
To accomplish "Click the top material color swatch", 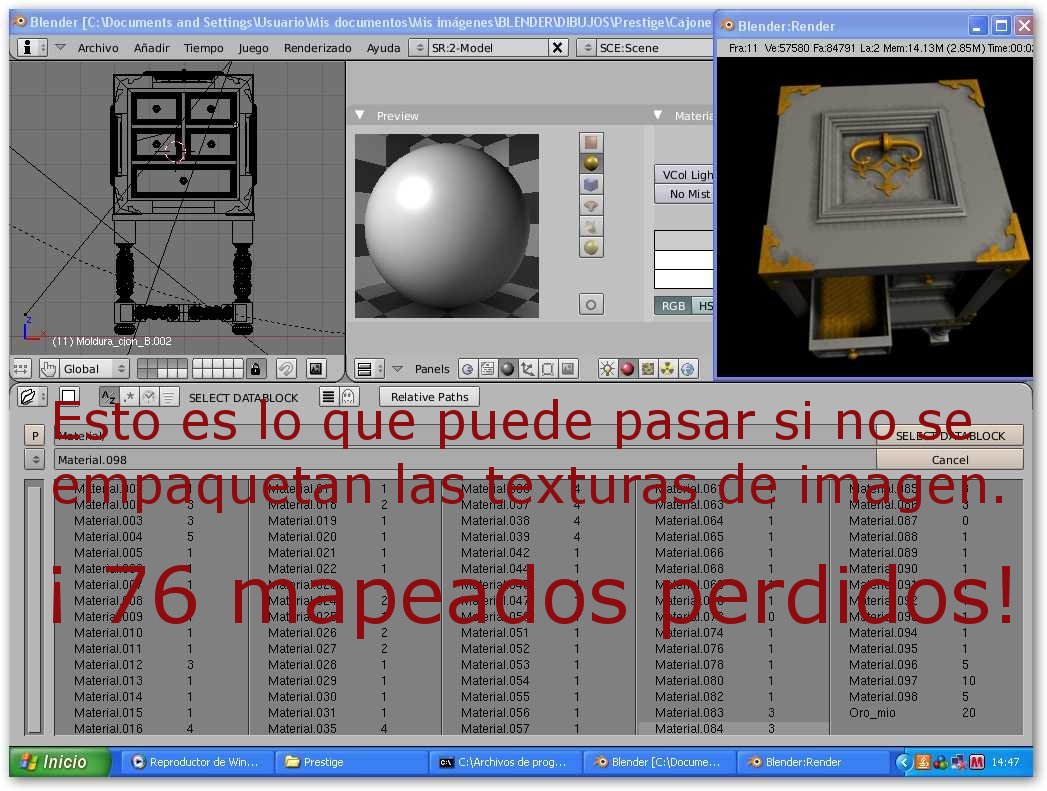I will 684,240.
